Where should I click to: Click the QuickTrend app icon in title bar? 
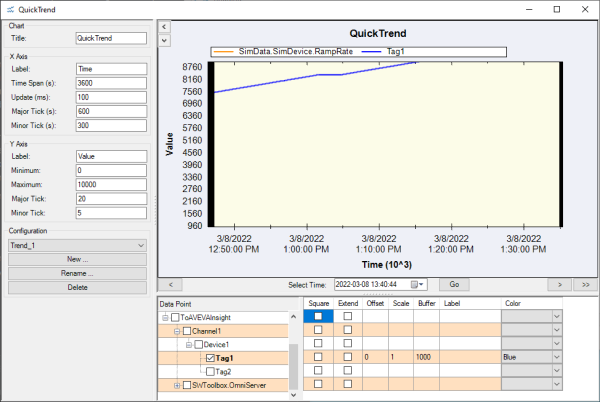(10, 8)
